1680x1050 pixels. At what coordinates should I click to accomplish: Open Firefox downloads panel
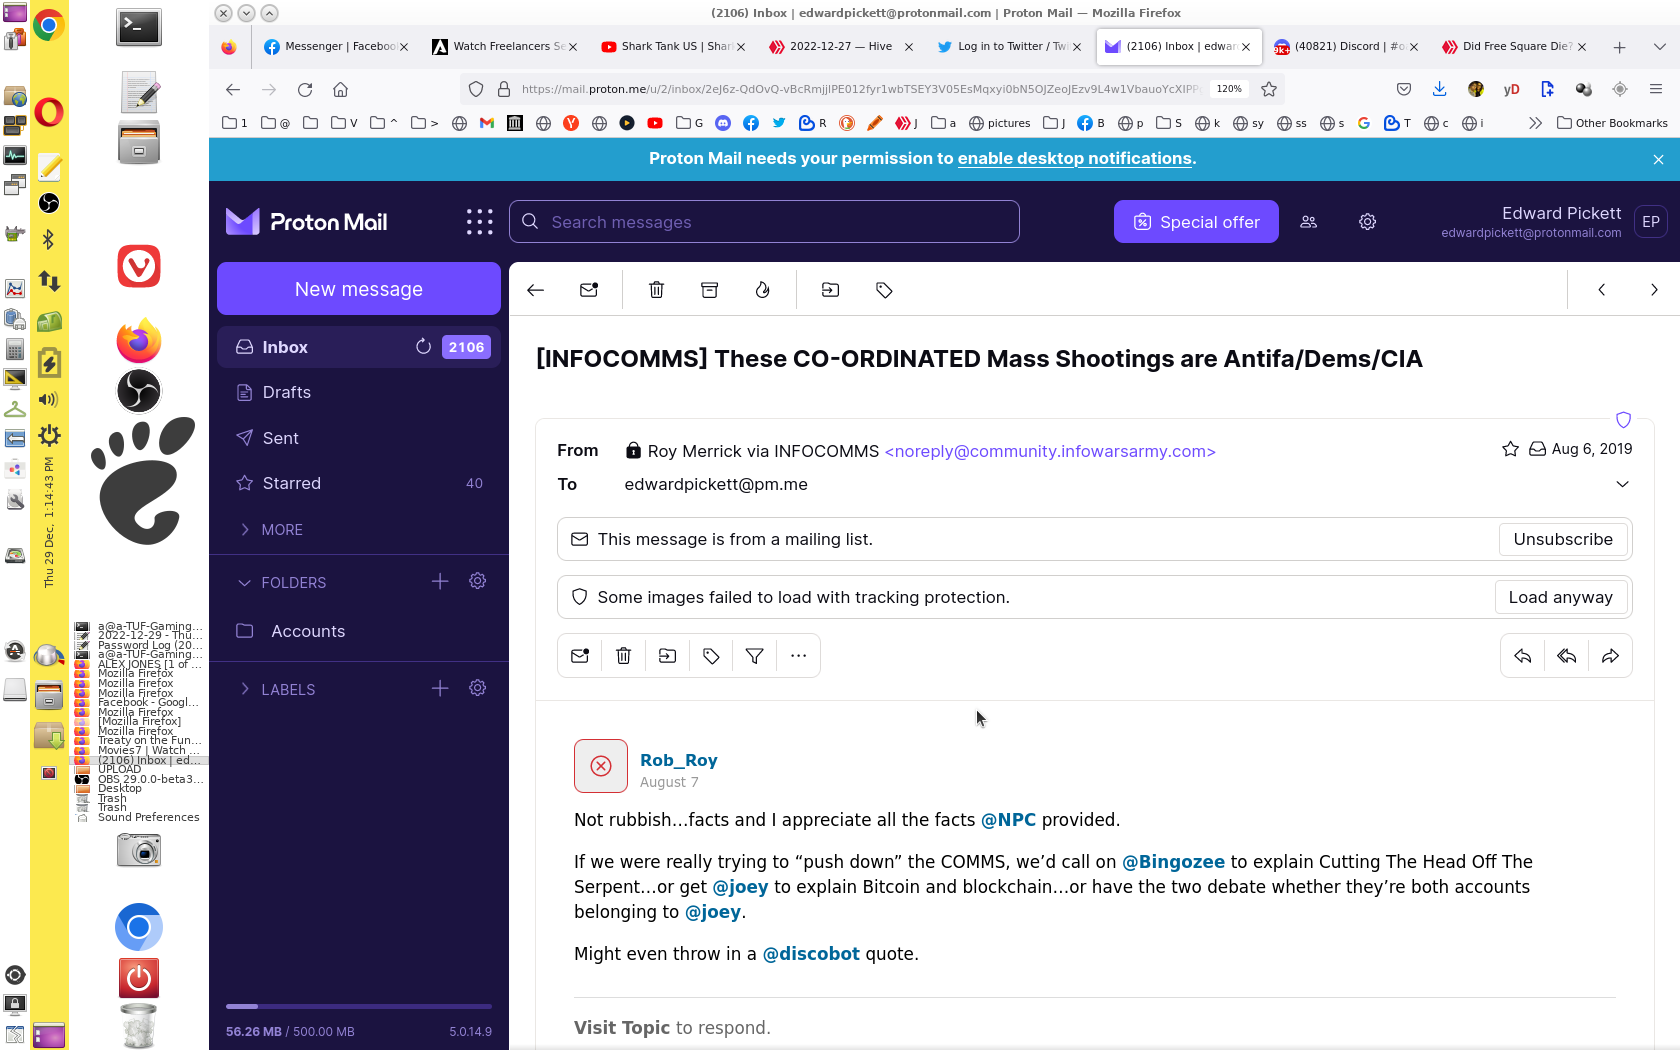(x=1439, y=89)
